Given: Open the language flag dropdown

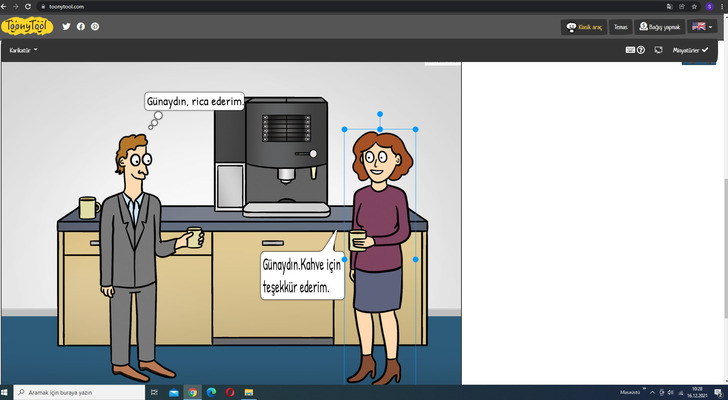Looking at the screenshot, I should (702, 27).
